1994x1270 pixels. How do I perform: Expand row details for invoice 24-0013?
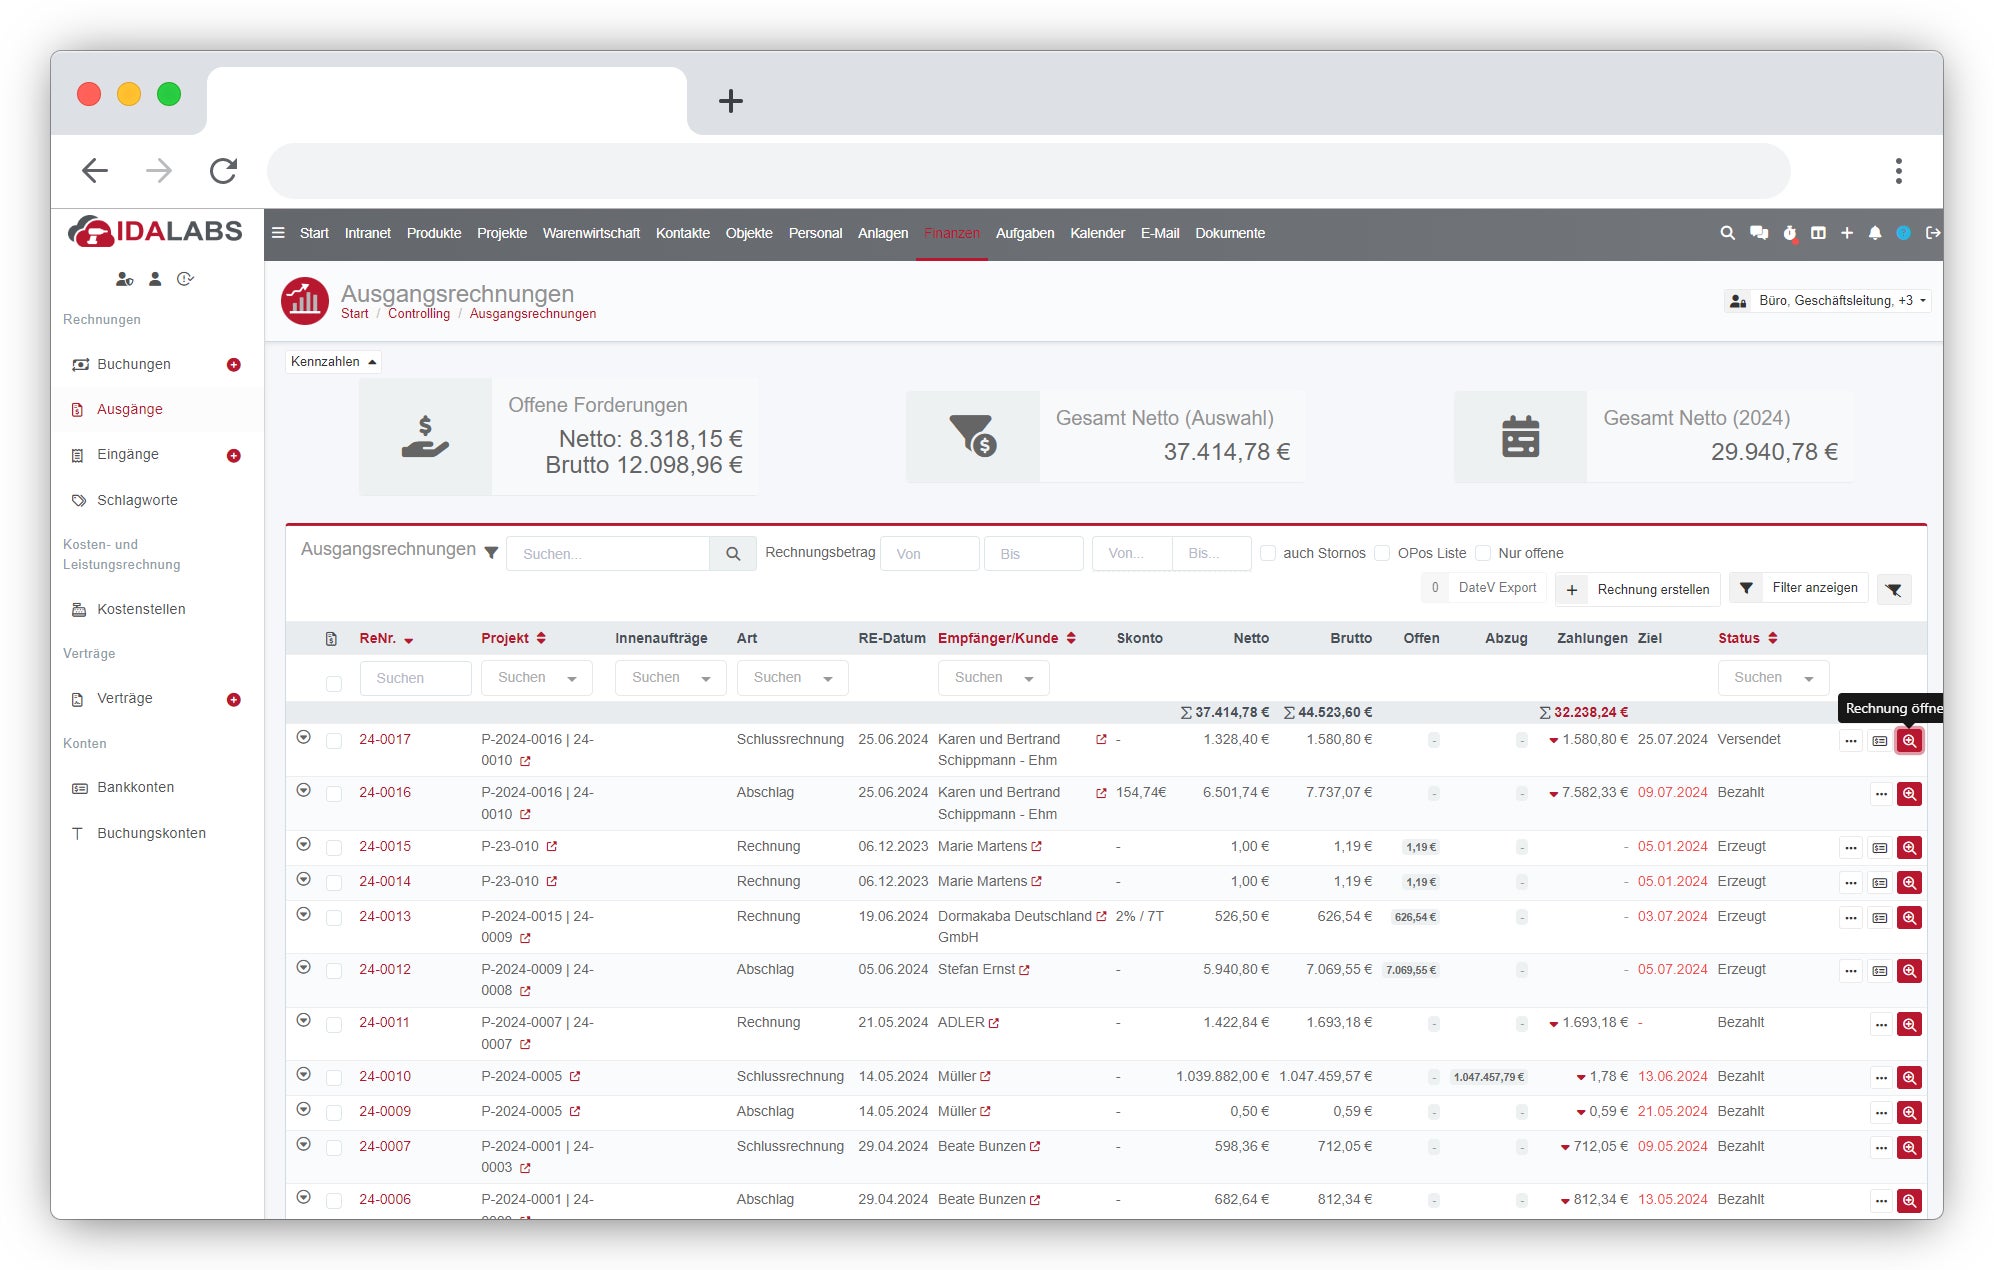pyautogui.click(x=304, y=915)
